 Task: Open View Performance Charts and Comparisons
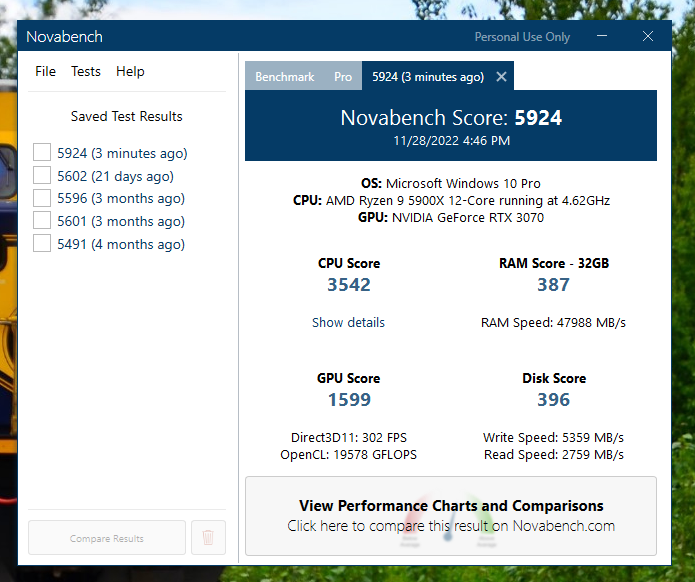click(x=451, y=516)
